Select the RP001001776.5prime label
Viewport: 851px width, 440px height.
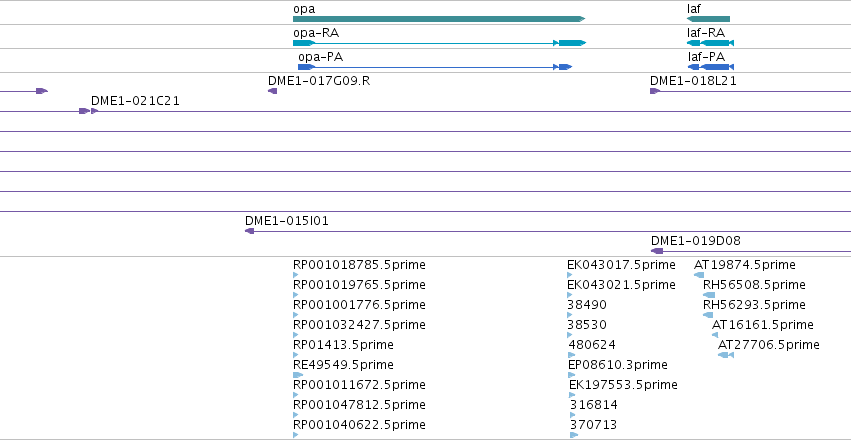point(359,305)
